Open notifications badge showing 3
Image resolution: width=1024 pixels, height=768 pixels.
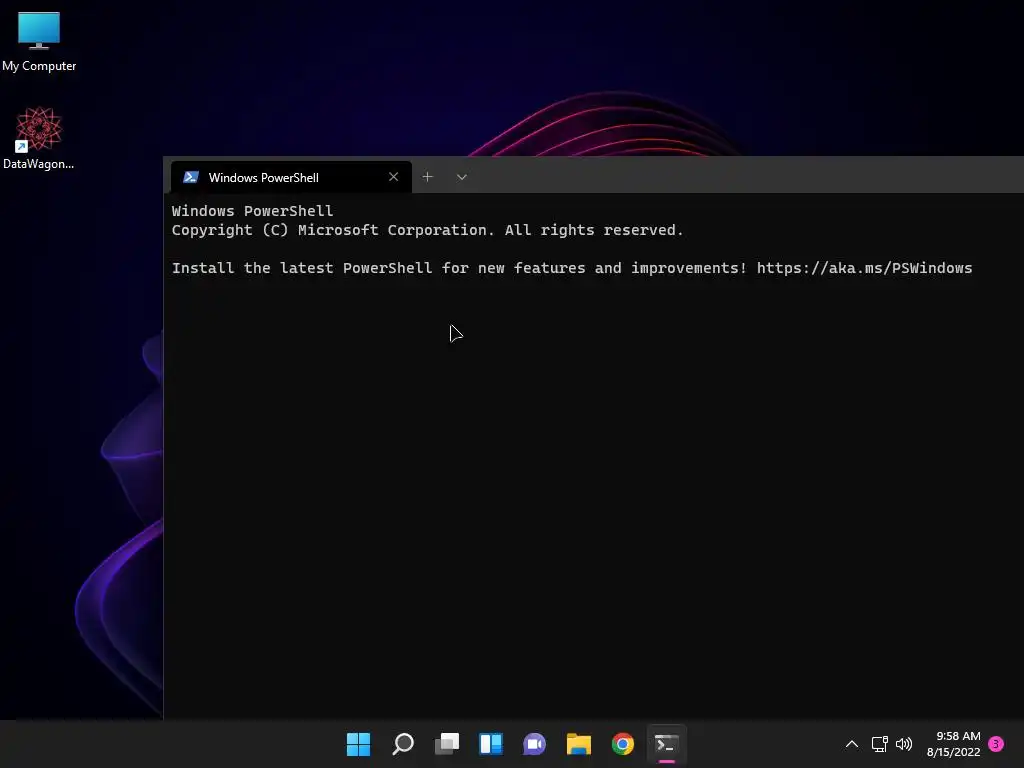click(x=997, y=744)
